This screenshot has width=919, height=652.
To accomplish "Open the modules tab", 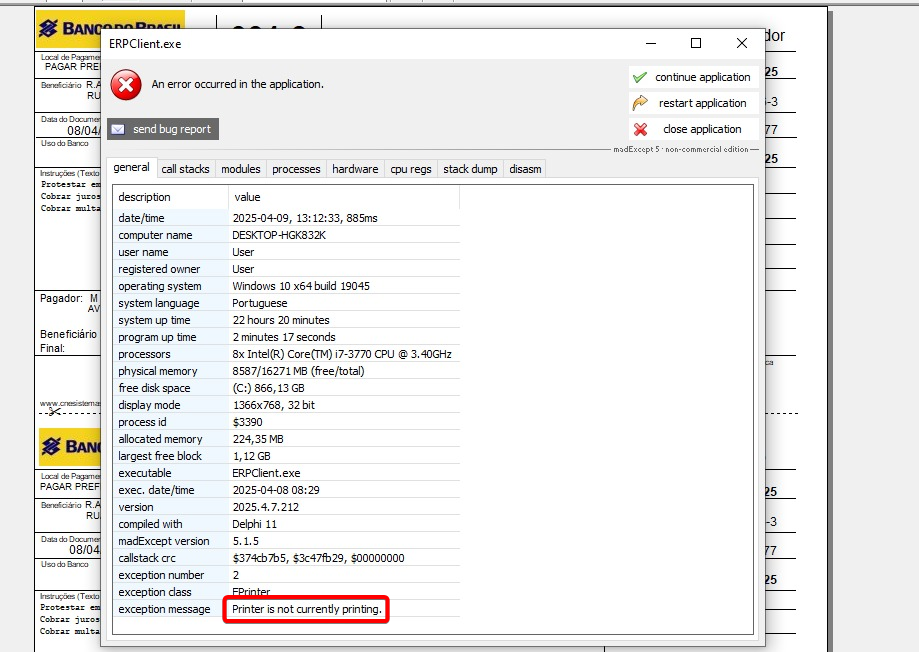I will click(240, 169).
